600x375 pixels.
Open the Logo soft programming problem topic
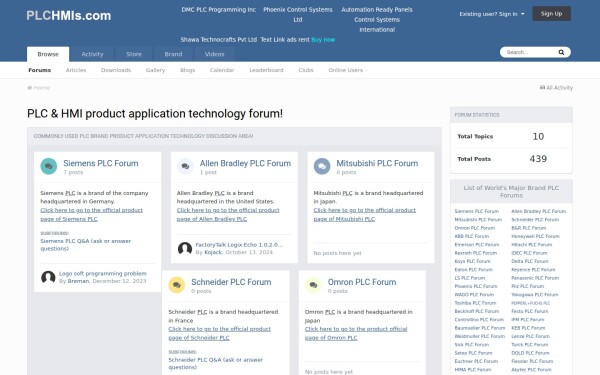tap(103, 274)
